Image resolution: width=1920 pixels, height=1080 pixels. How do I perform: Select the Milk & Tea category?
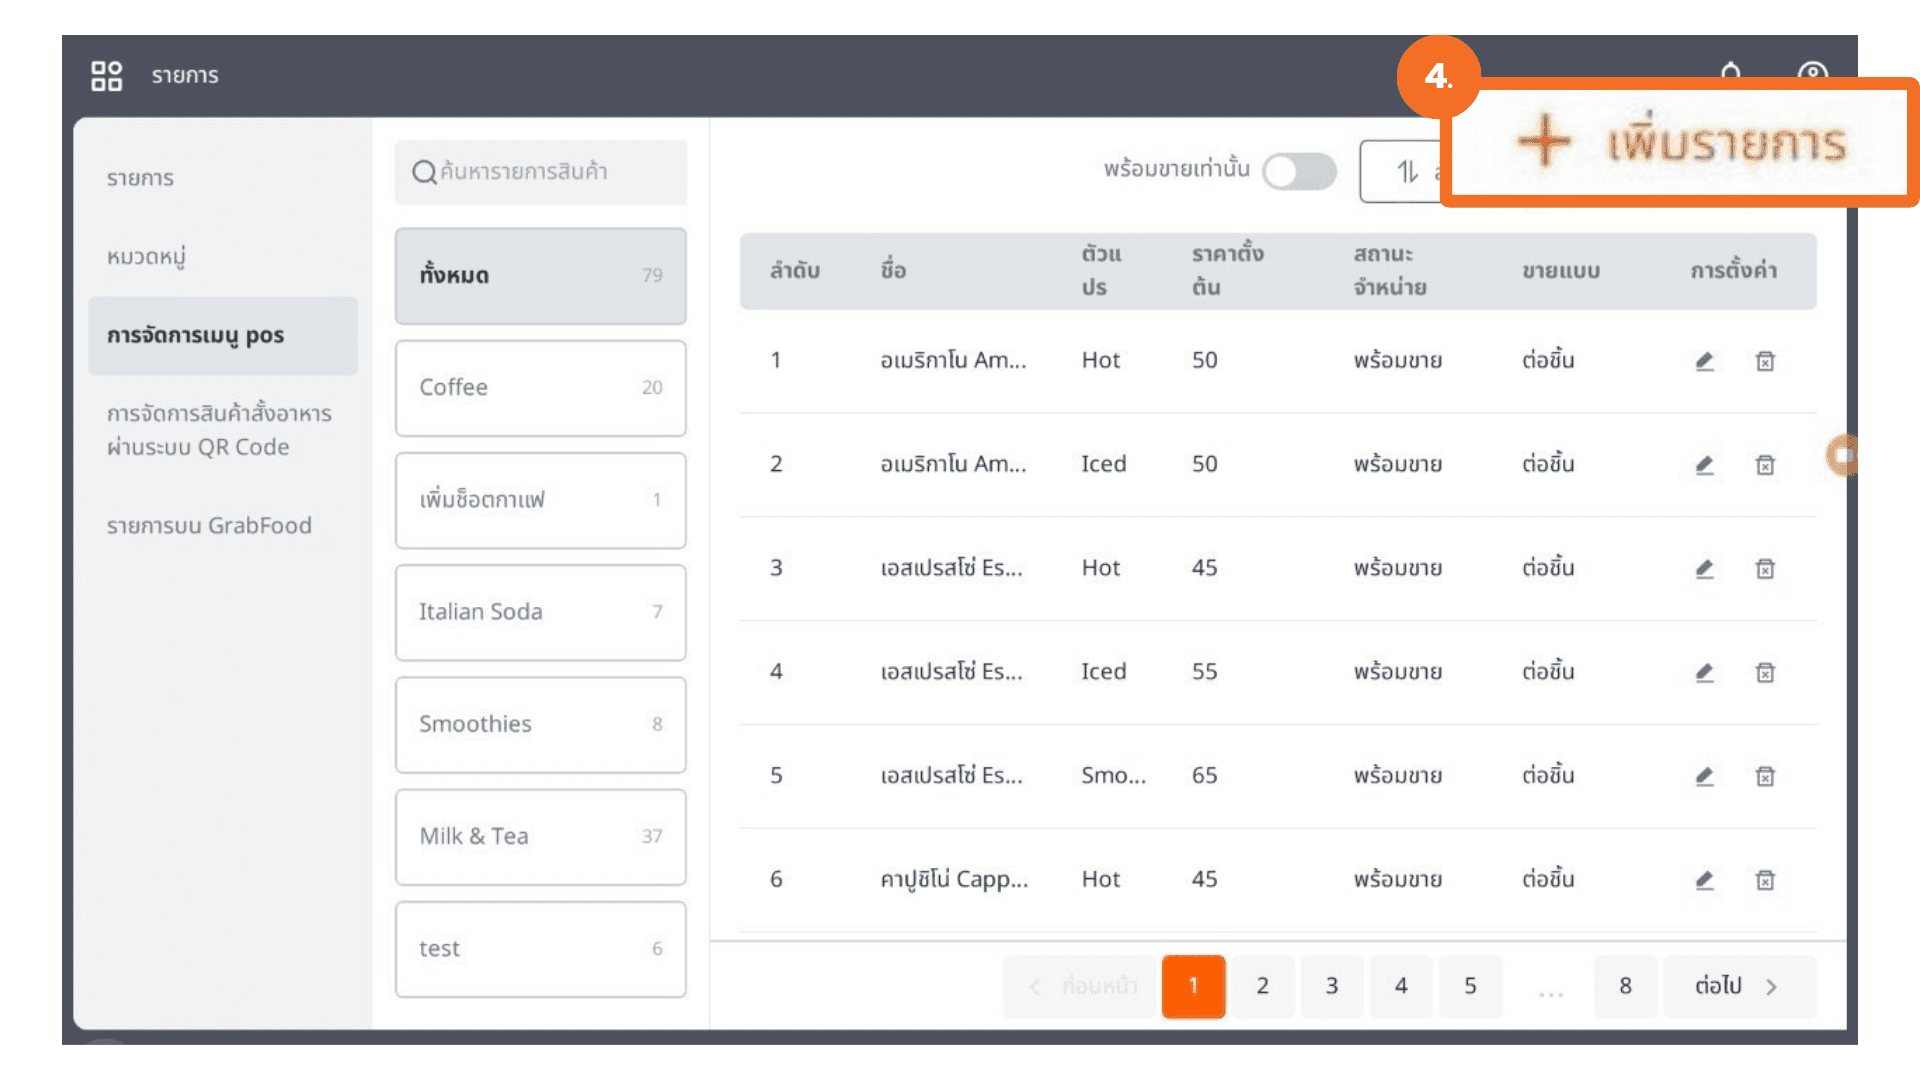[x=540, y=837]
